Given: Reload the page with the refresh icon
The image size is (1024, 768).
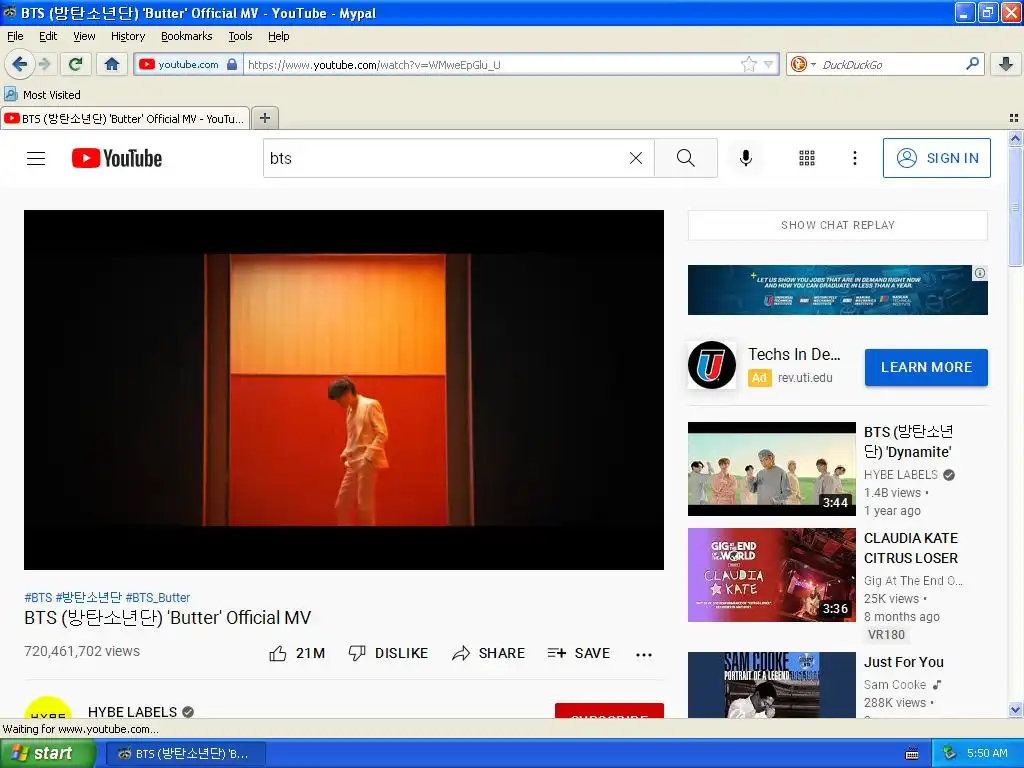Looking at the screenshot, I should tap(76, 64).
